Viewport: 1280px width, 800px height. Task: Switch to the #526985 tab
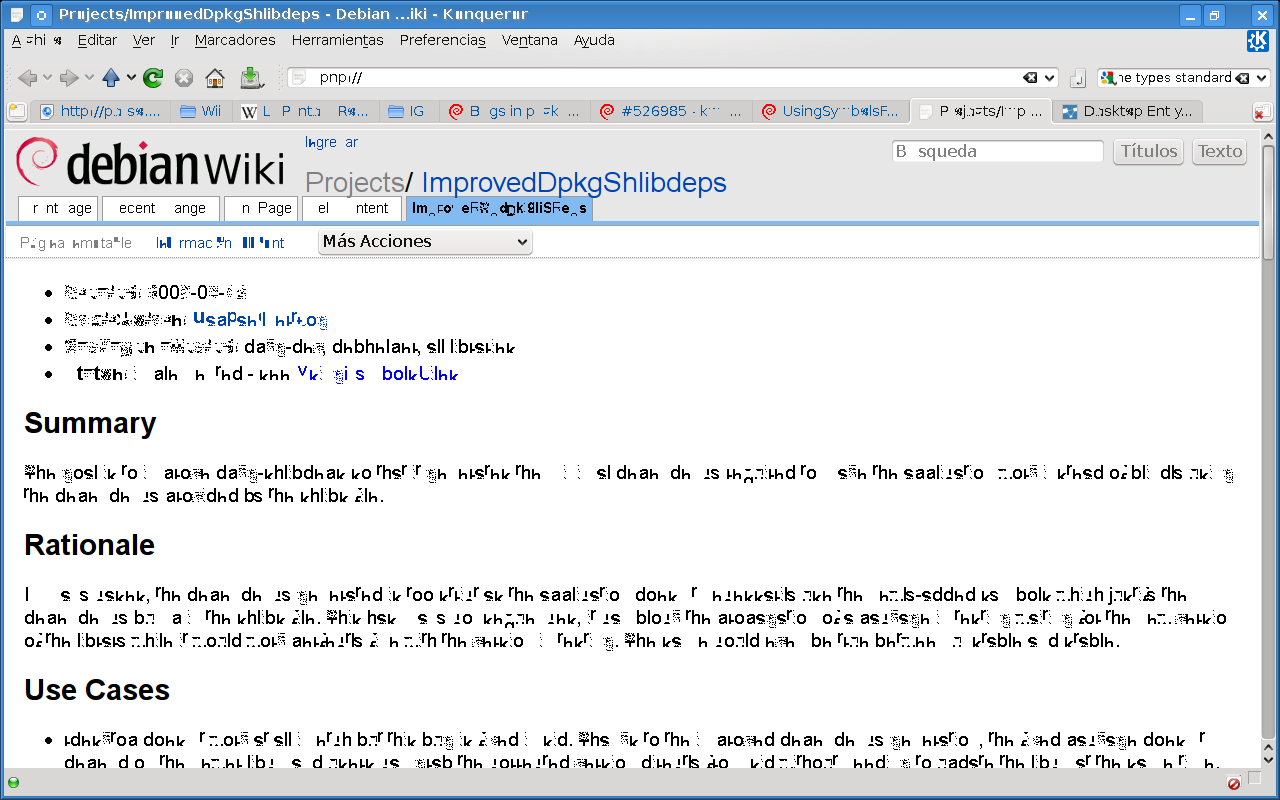click(x=670, y=112)
